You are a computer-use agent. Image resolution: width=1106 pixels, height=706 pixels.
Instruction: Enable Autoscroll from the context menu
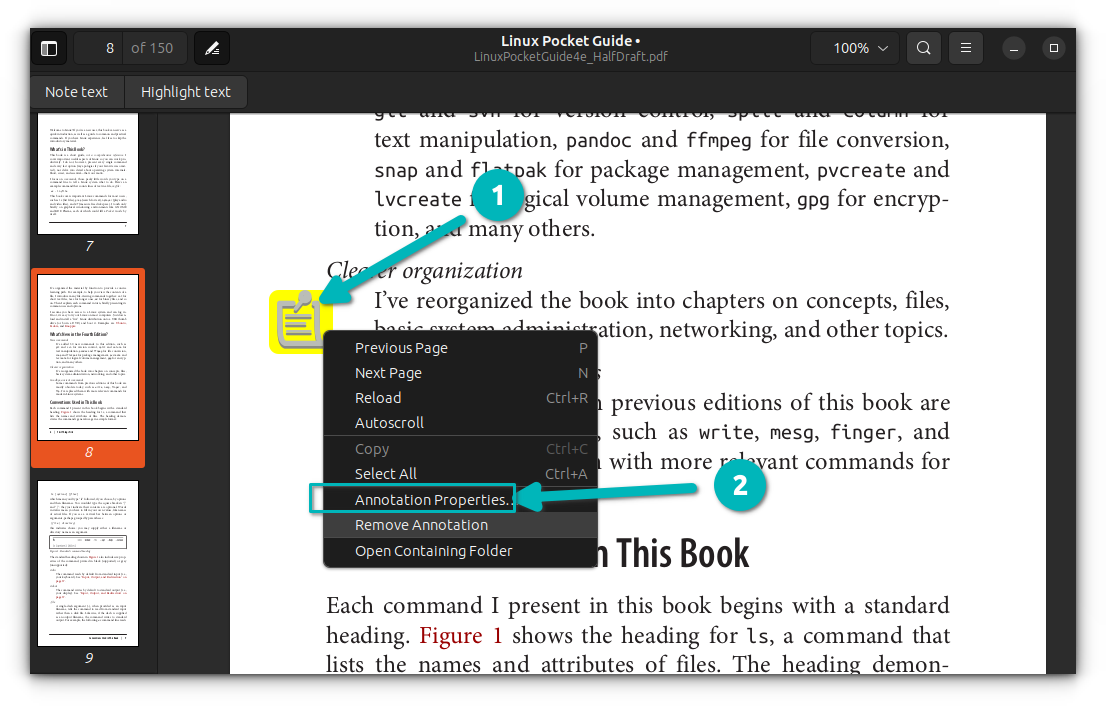click(389, 422)
